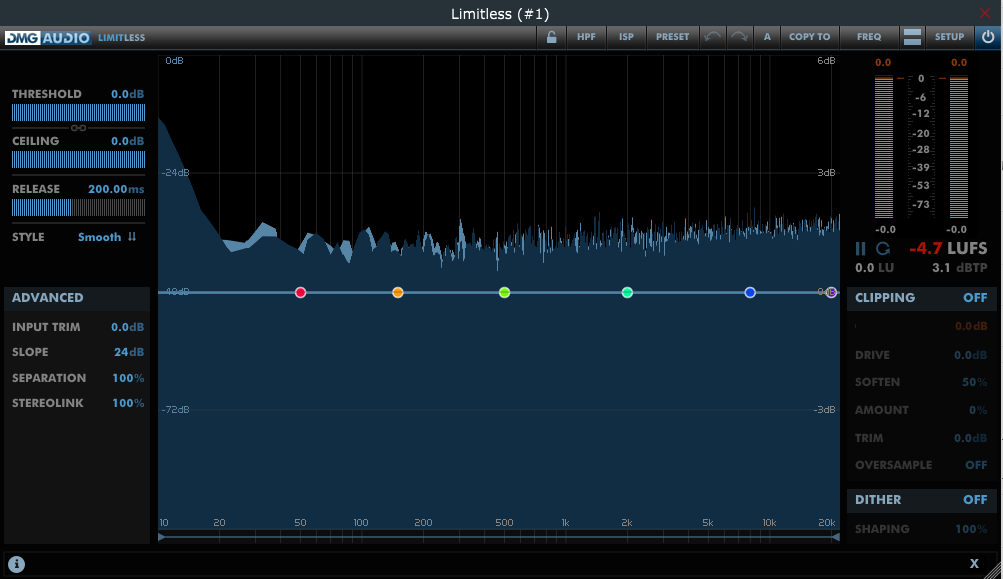1003x579 pixels.
Task: Adjust the Threshold slider bar
Action: coord(79,113)
